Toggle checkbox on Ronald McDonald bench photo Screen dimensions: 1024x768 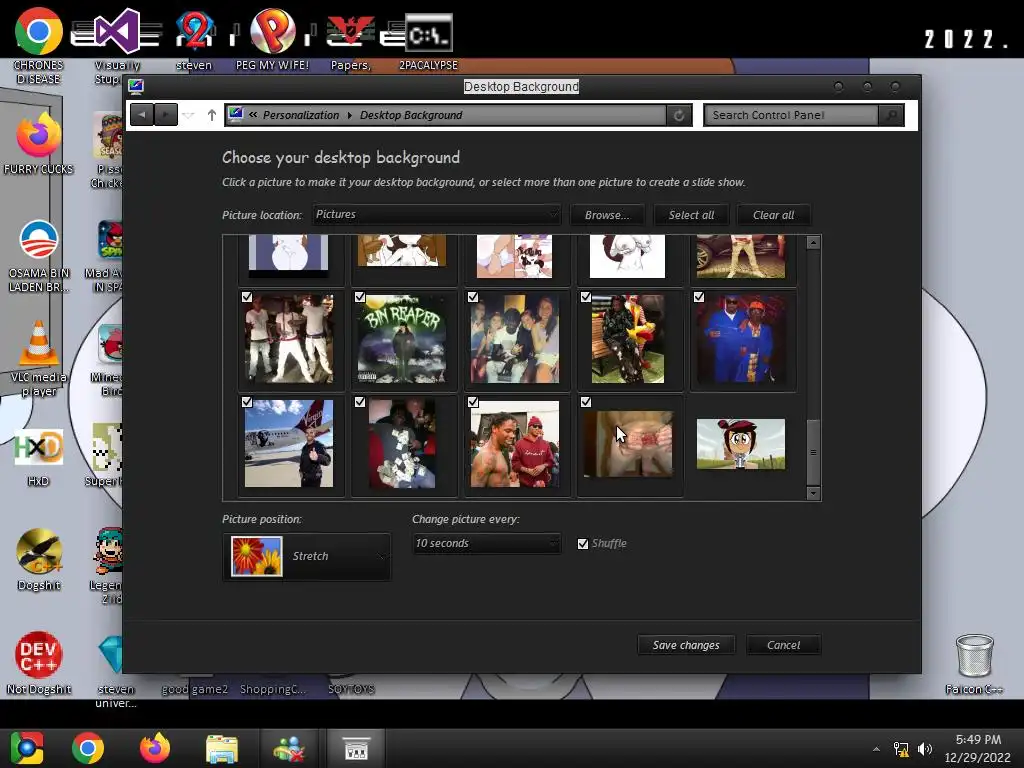586,297
